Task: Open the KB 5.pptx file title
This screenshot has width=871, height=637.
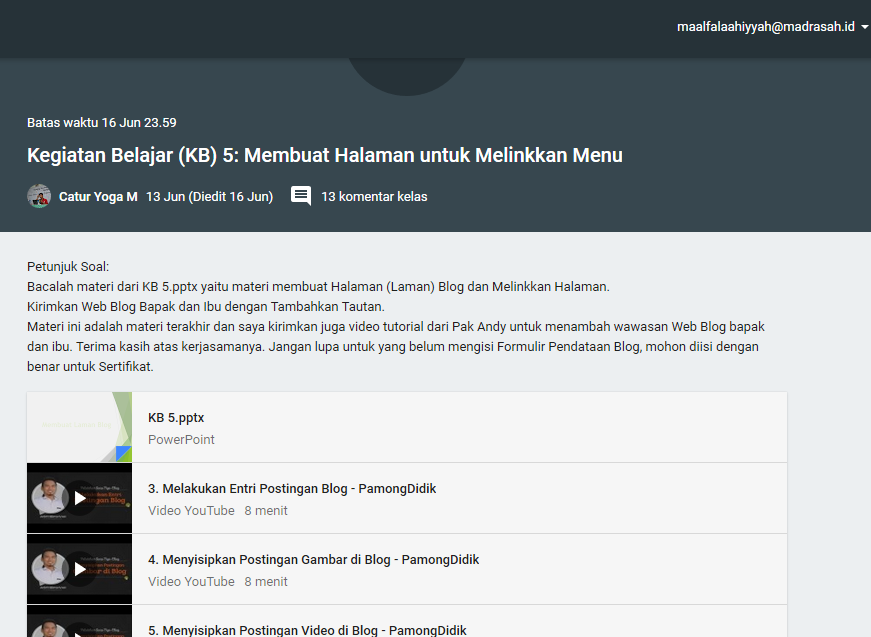Action: 176,418
